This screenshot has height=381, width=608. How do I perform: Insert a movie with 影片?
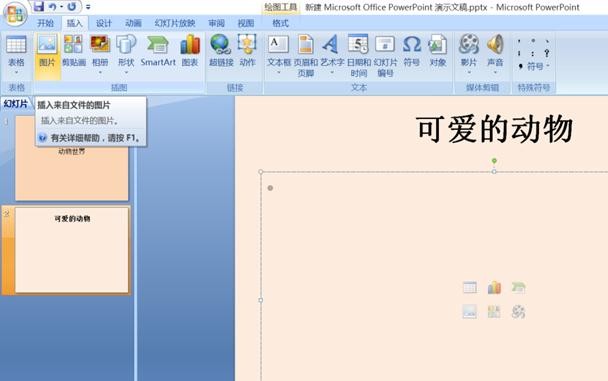tap(469, 55)
